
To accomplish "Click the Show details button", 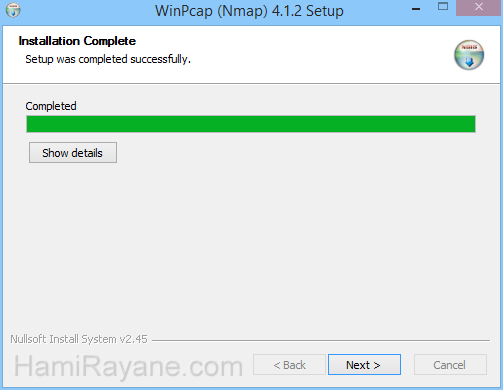I will pyautogui.click(x=73, y=153).
